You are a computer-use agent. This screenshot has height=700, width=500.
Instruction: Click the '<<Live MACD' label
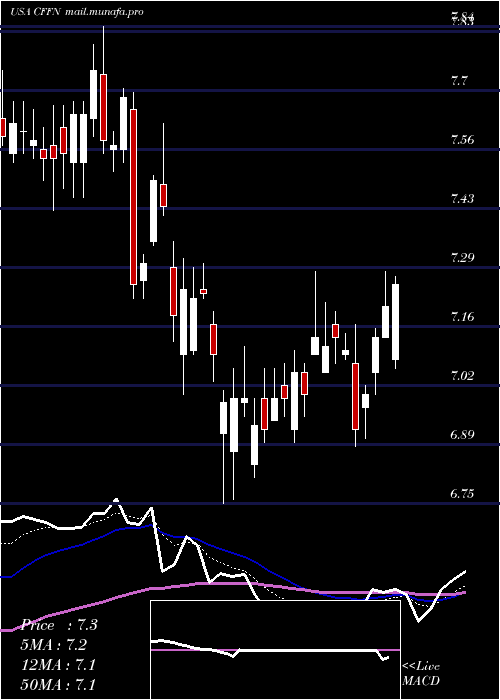click(x=421, y=674)
